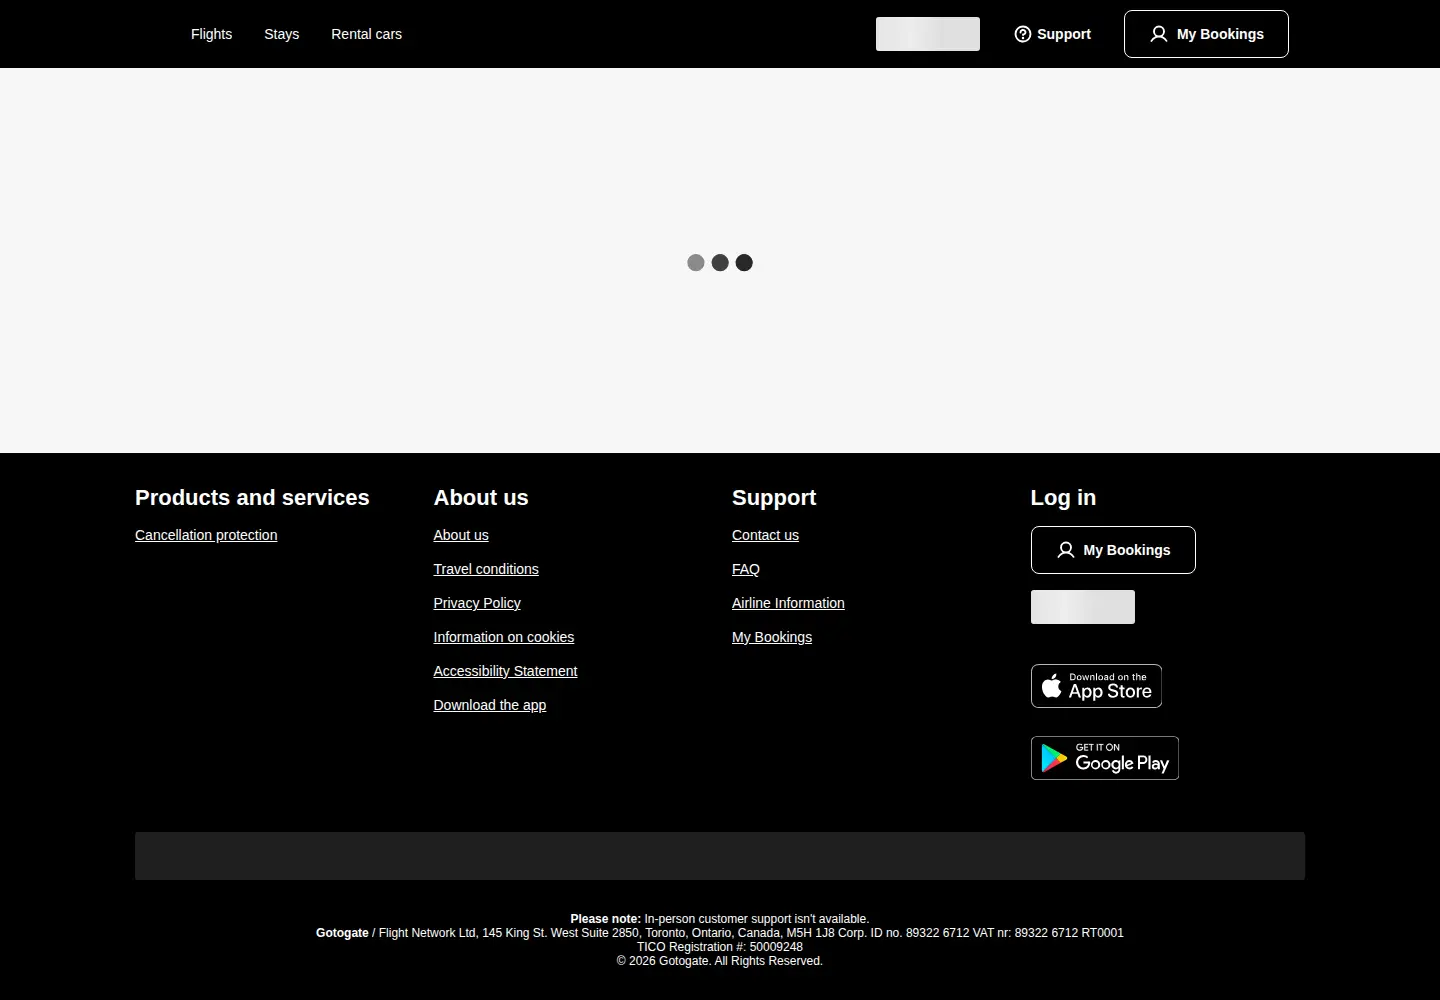This screenshot has width=1440, height=1000.
Task: Open Information on cookies link
Action: [x=504, y=637]
